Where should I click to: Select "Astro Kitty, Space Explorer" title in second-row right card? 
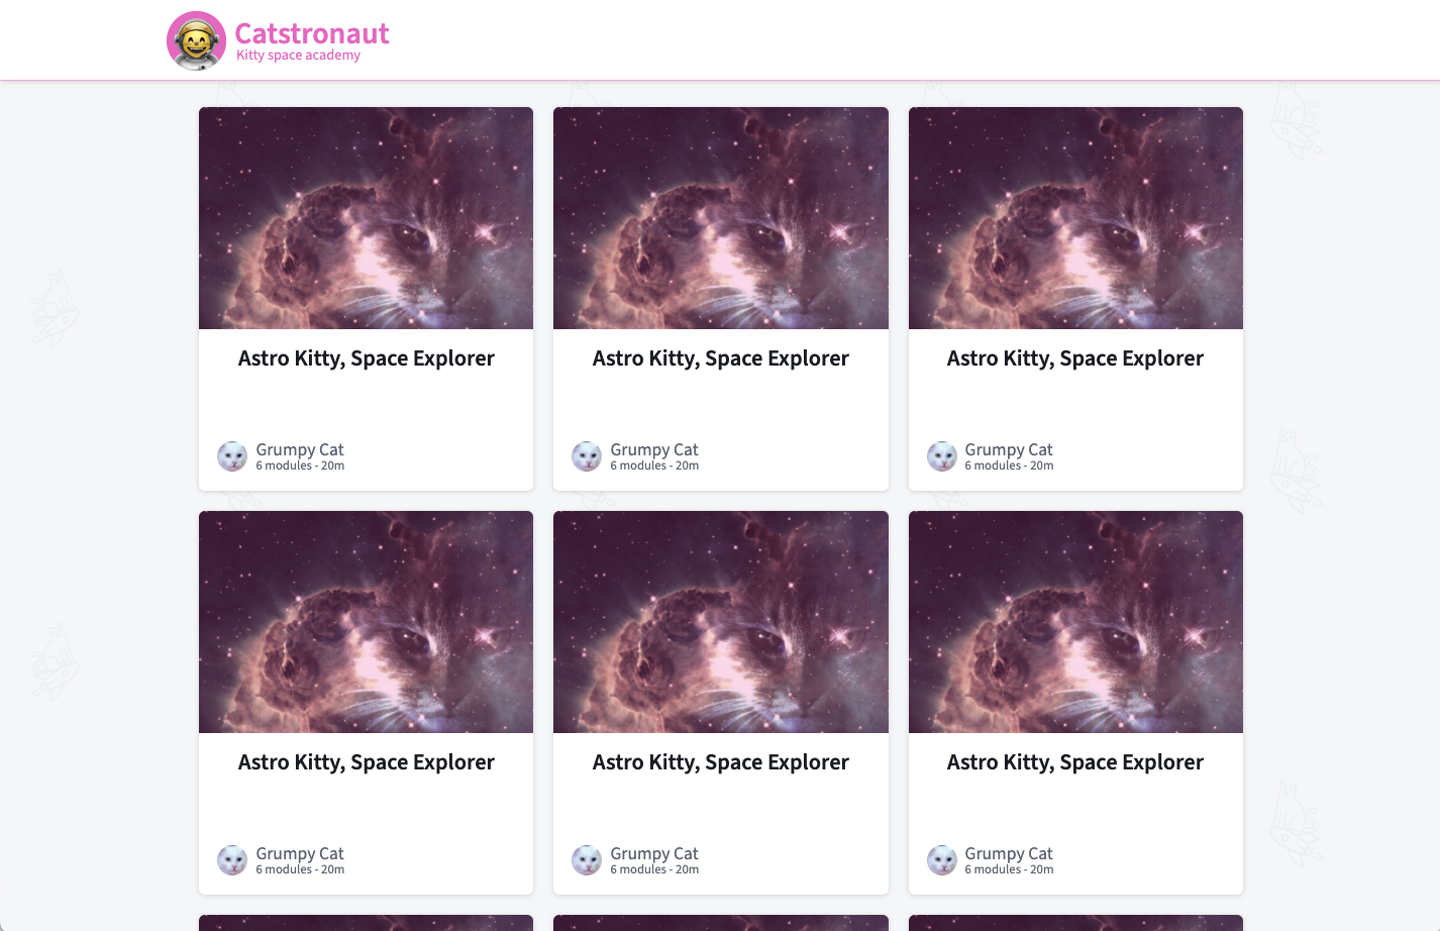coord(1076,763)
